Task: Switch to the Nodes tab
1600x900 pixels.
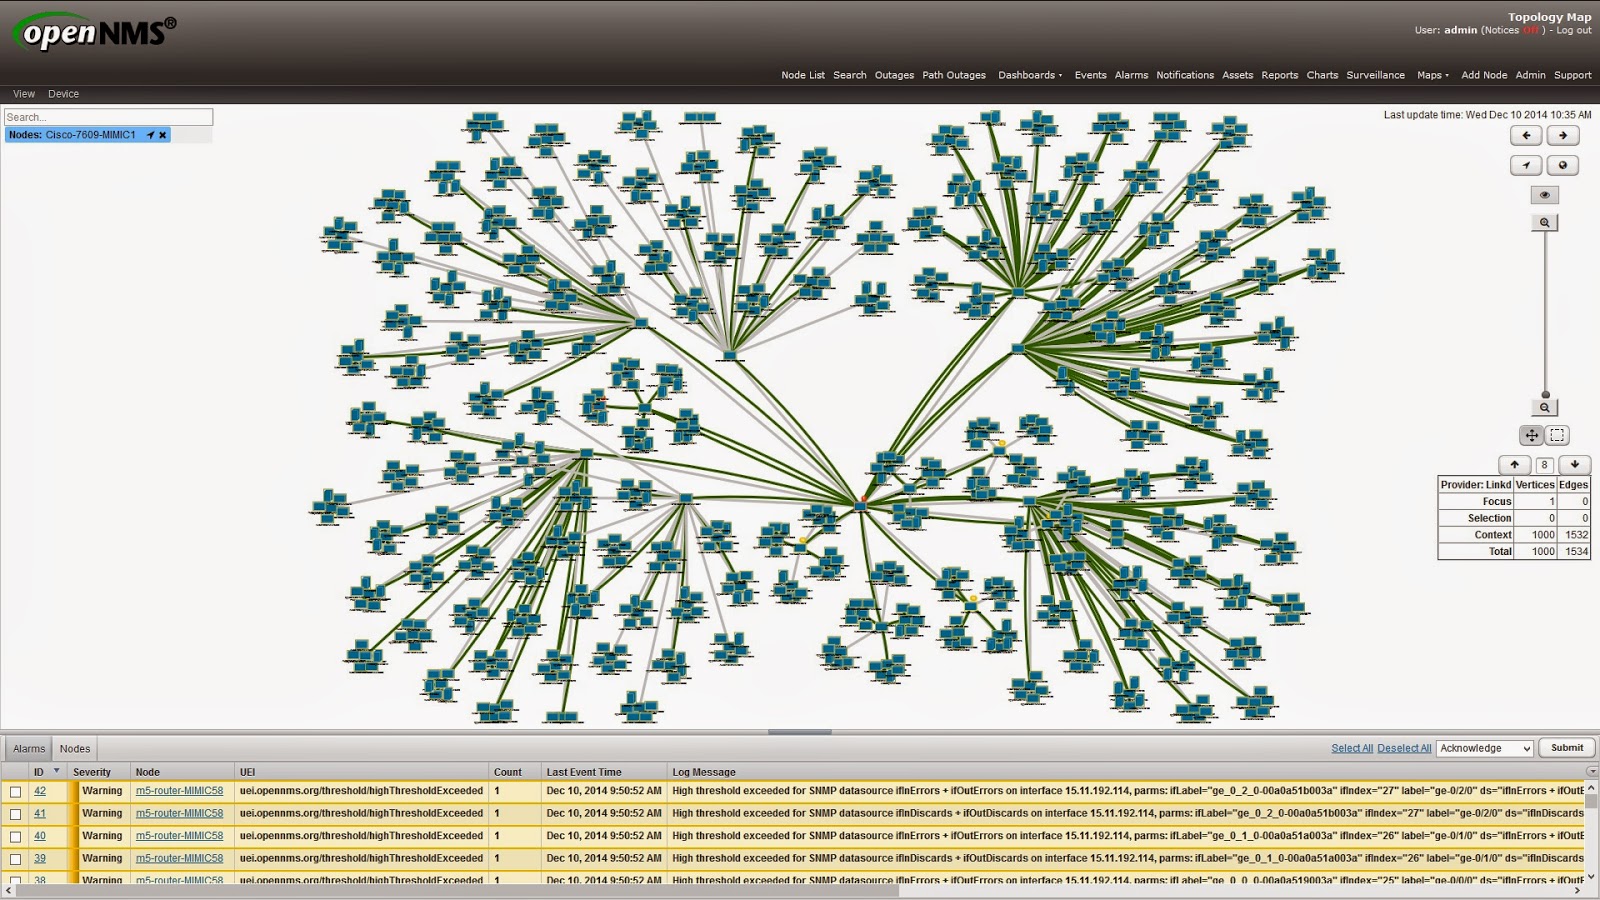Action: [74, 747]
